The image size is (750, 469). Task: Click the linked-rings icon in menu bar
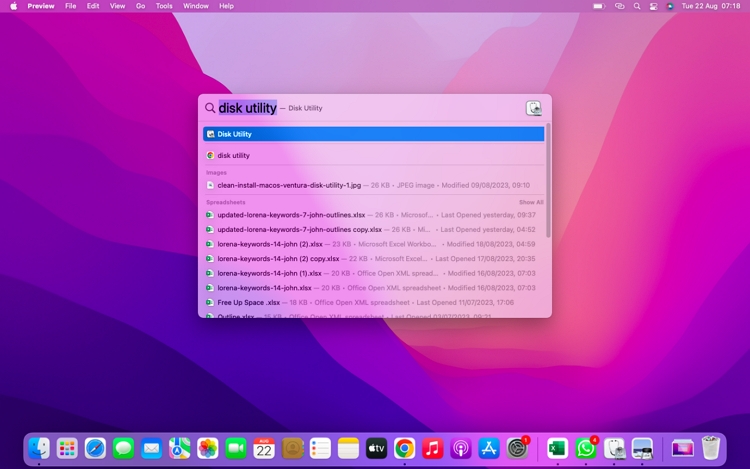(619, 6)
